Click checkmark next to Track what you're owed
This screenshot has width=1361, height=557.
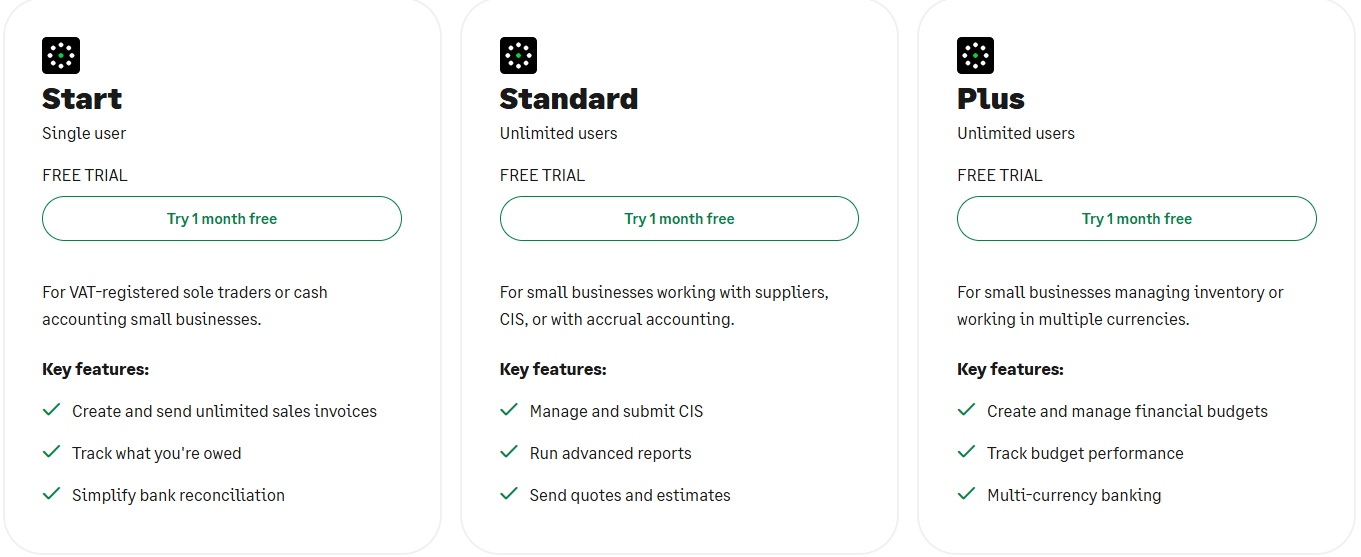(x=52, y=452)
